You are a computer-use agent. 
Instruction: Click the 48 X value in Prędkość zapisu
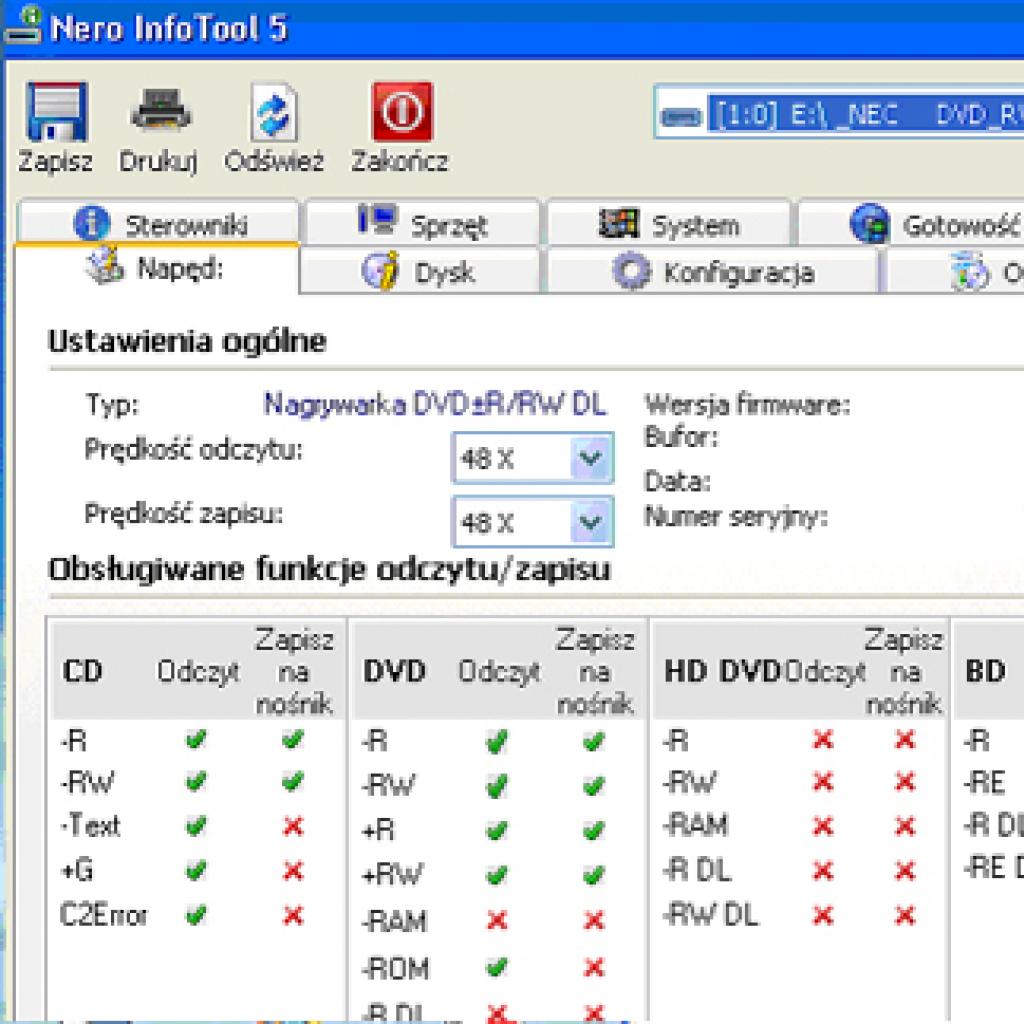(487, 522)
